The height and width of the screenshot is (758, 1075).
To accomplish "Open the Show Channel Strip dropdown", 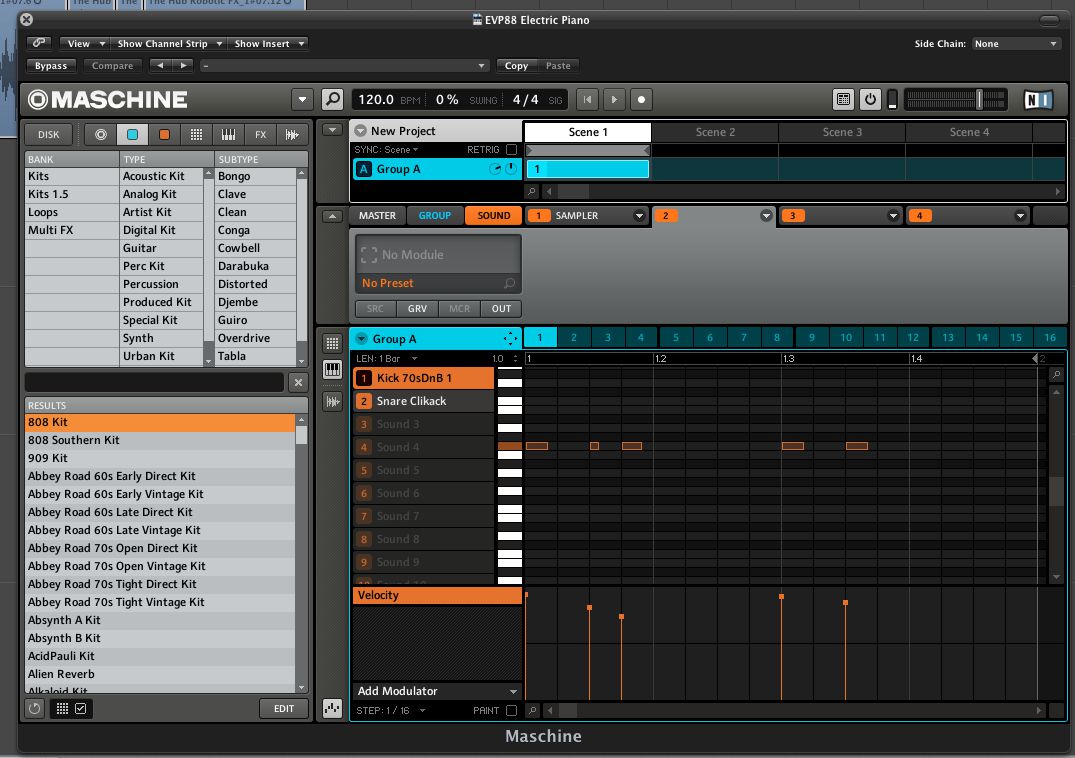I will click(169, 44).
